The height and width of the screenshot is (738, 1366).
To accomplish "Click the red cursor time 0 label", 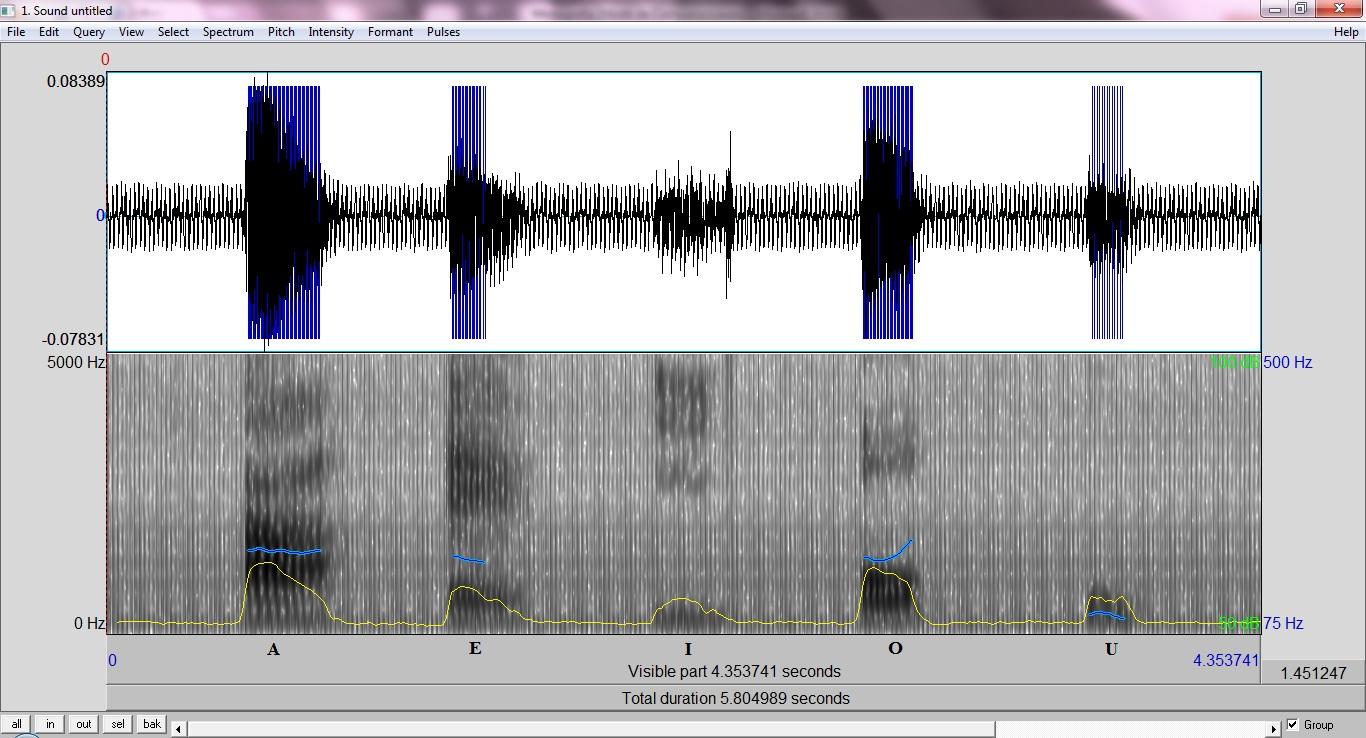I will [105, 60].
